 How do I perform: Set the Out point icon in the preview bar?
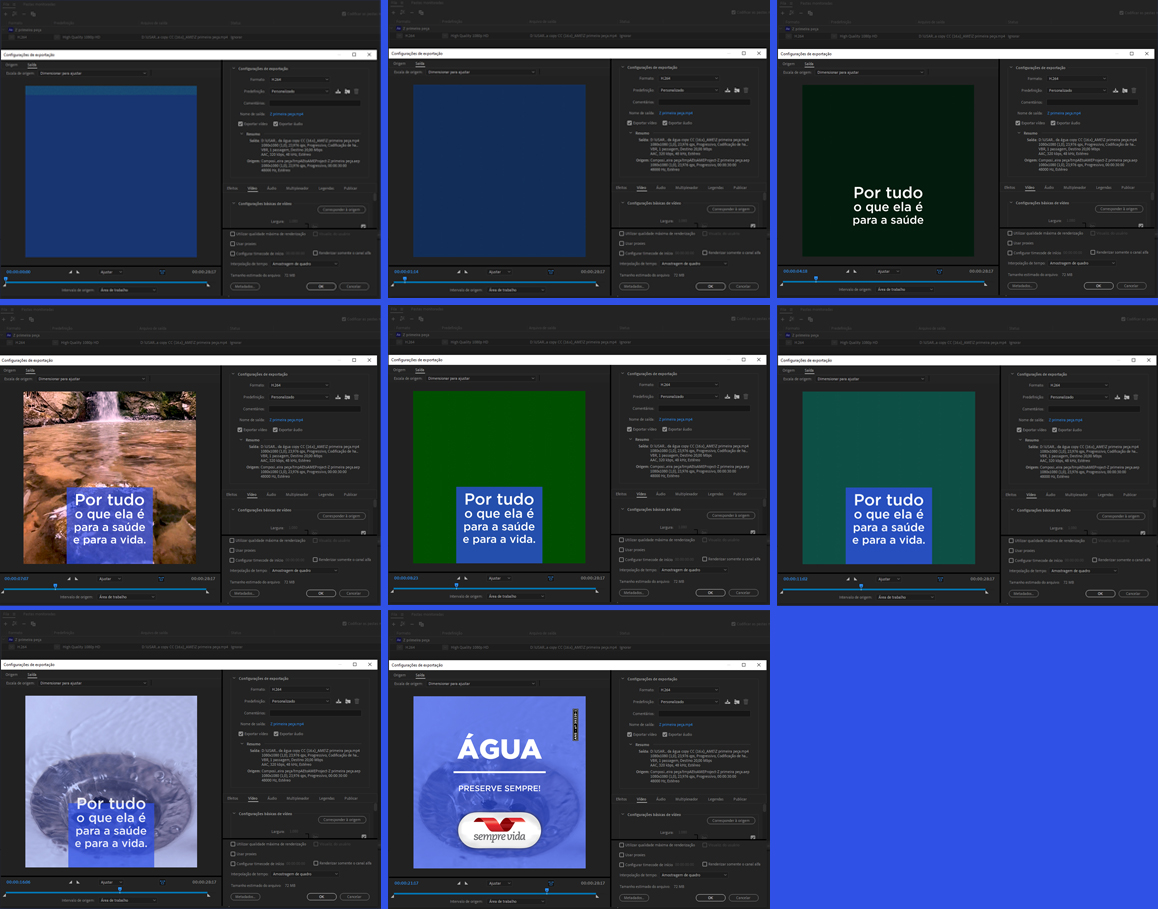tap(77, 272)
